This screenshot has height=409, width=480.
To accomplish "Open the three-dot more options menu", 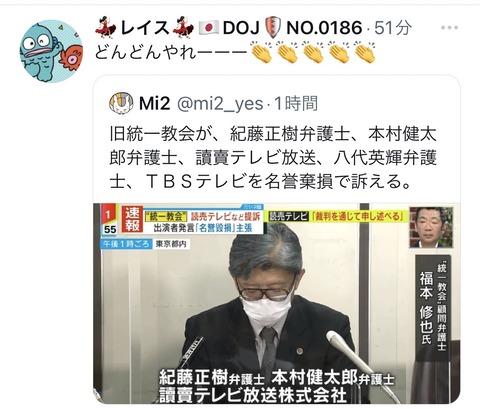I will pyautogui.click(x=449, y=28).
